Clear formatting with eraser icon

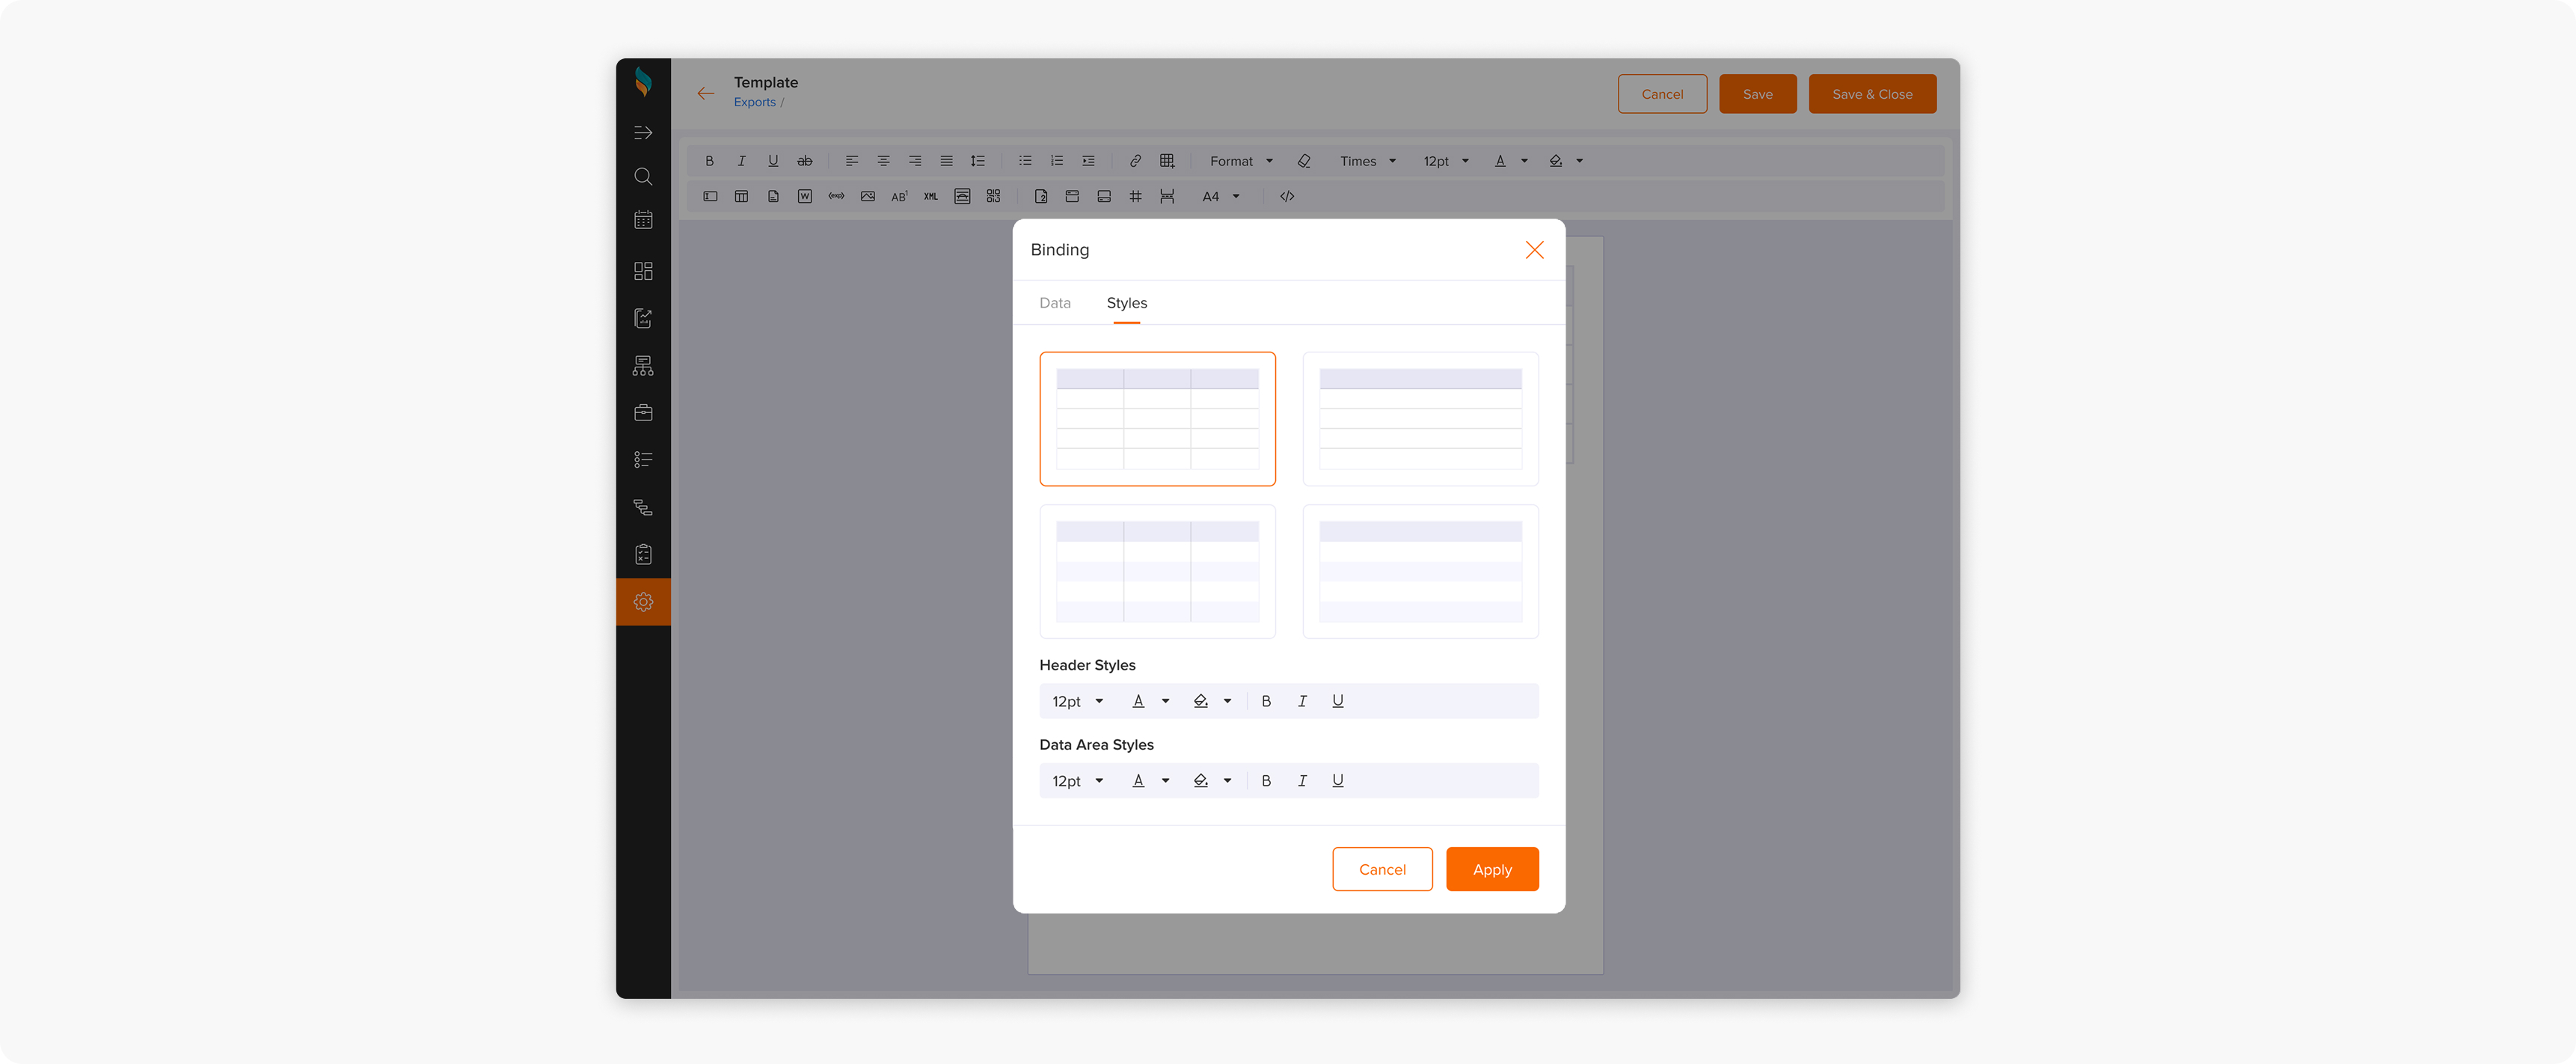tap(1304, 161)
